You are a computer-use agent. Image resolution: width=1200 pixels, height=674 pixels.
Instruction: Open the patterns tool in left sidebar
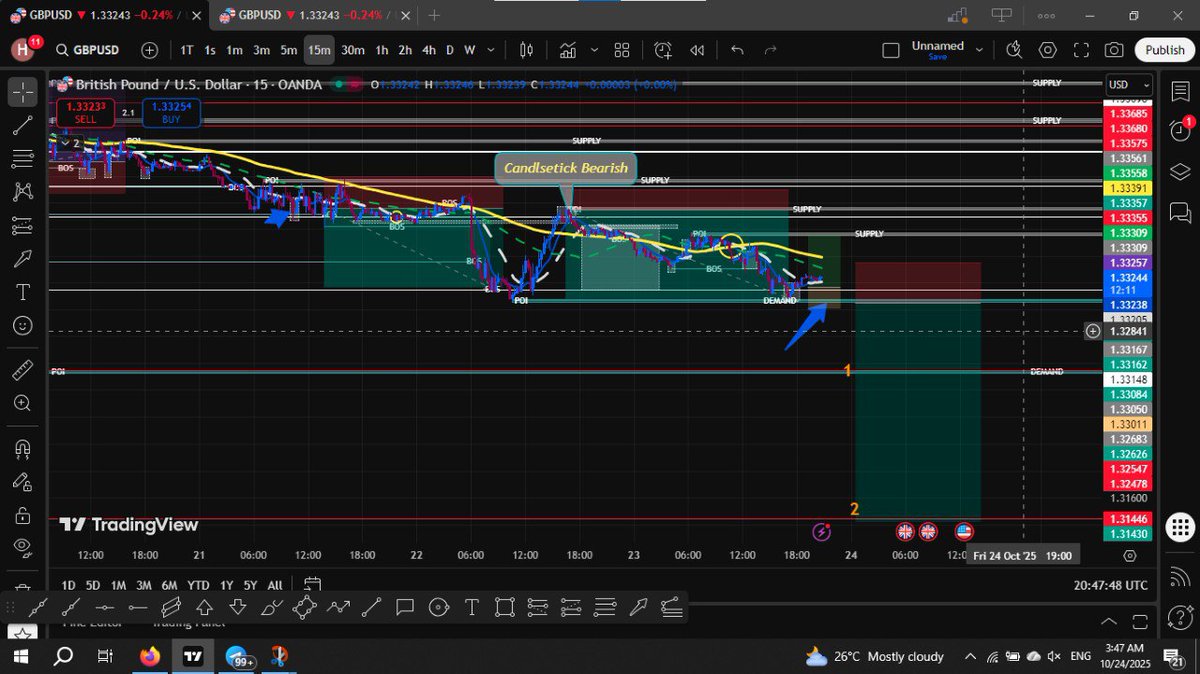pyautogui.click(x=23, y=192)
